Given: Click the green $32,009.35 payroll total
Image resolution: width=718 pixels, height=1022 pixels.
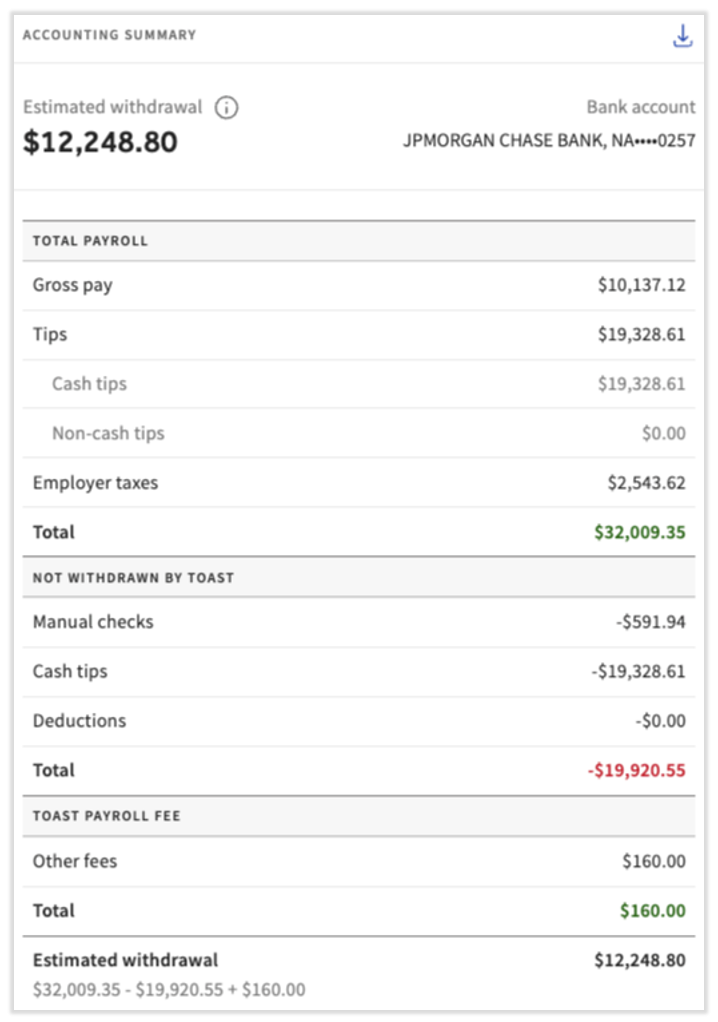Looking at the screenshot, I should 640,532.
